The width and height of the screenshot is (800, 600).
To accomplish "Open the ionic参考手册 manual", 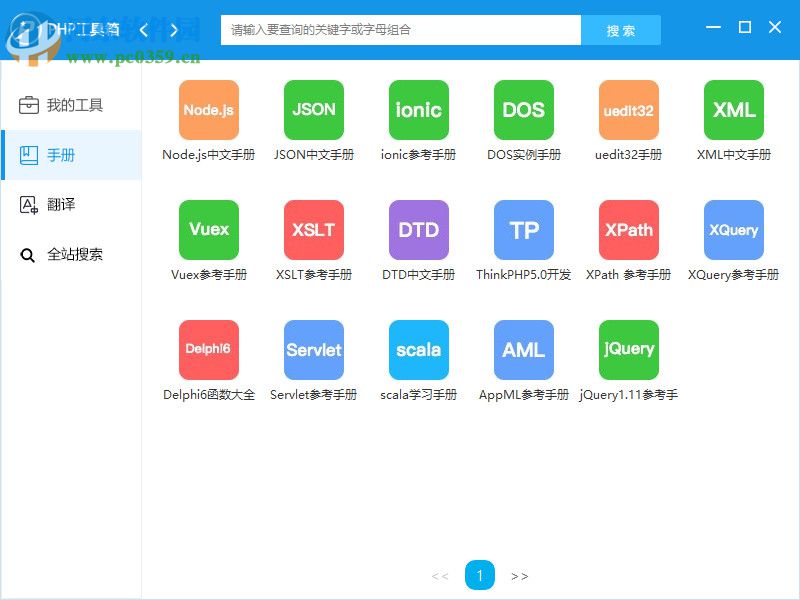I will (x=418, y=110).
